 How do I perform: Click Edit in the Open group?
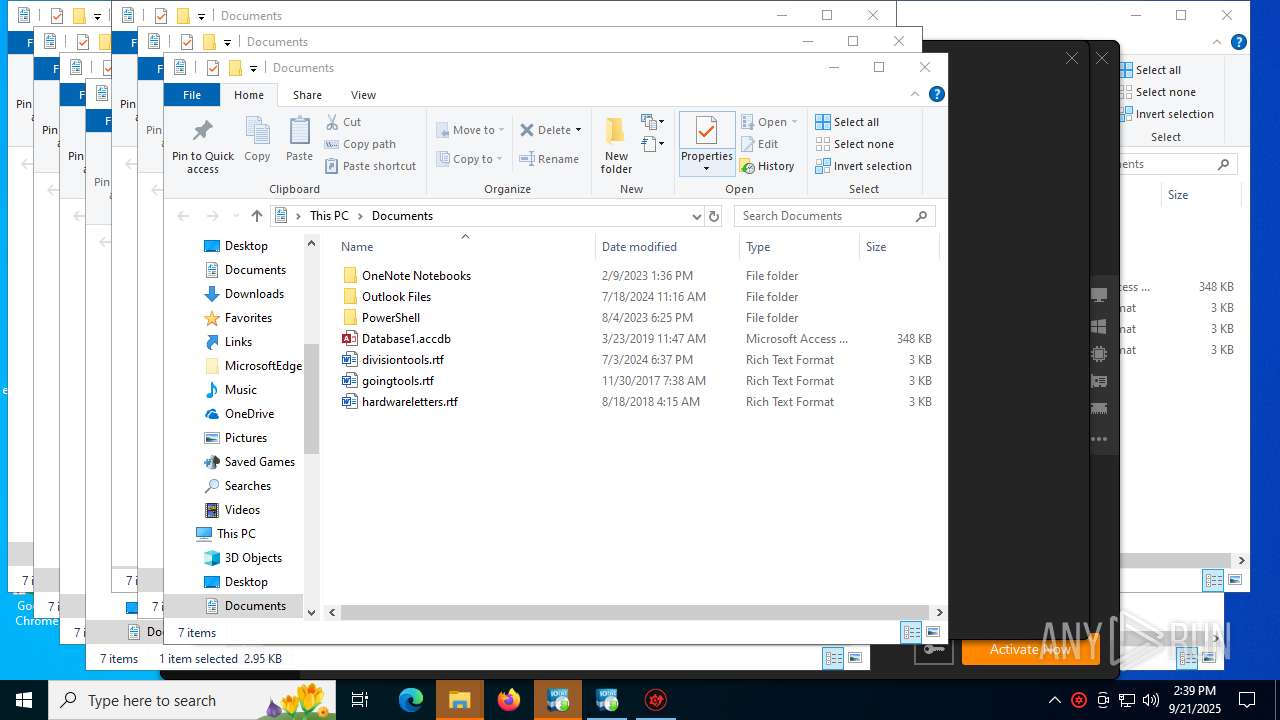pos(759,144)
